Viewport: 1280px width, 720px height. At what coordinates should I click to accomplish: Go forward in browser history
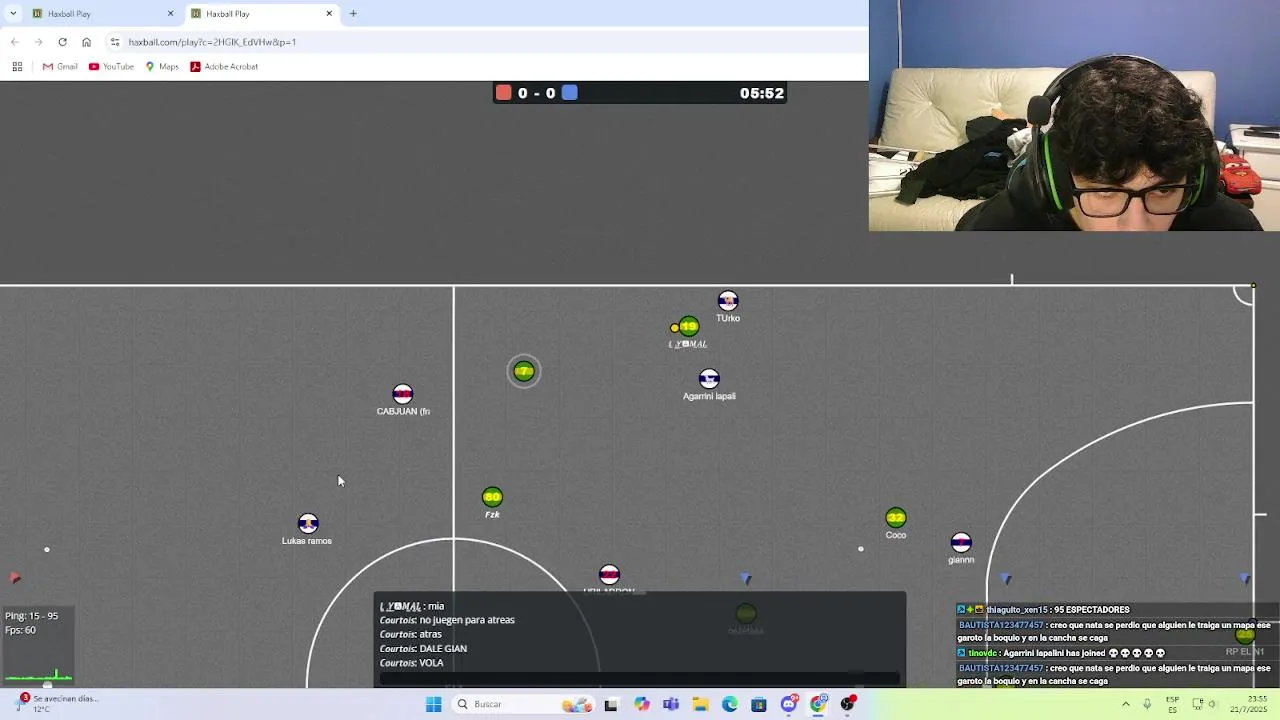(38, 42)
